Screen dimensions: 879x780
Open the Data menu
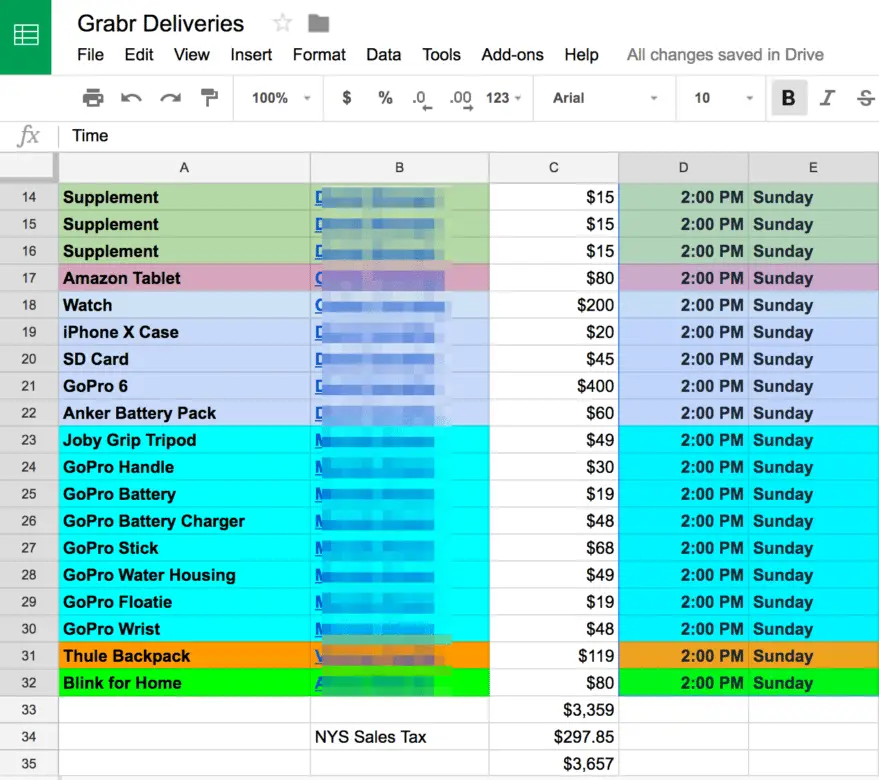tap(383, 55)
